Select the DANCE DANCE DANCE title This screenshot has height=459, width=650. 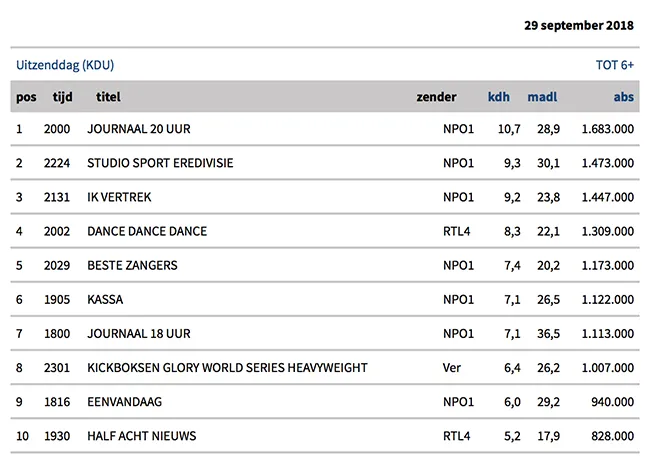(x=147, y=231)
